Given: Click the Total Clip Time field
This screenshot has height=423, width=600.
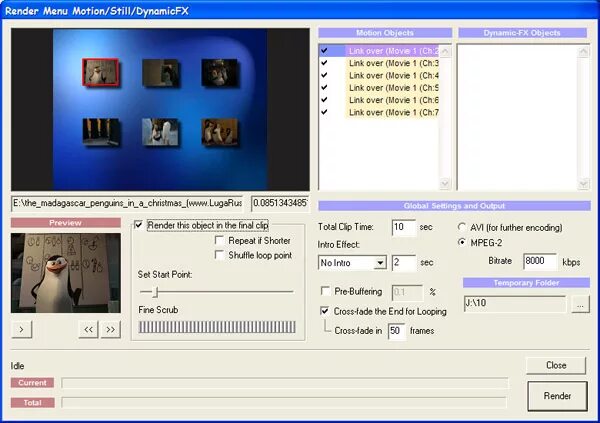Looking at the screenshot, I should 404,227.
